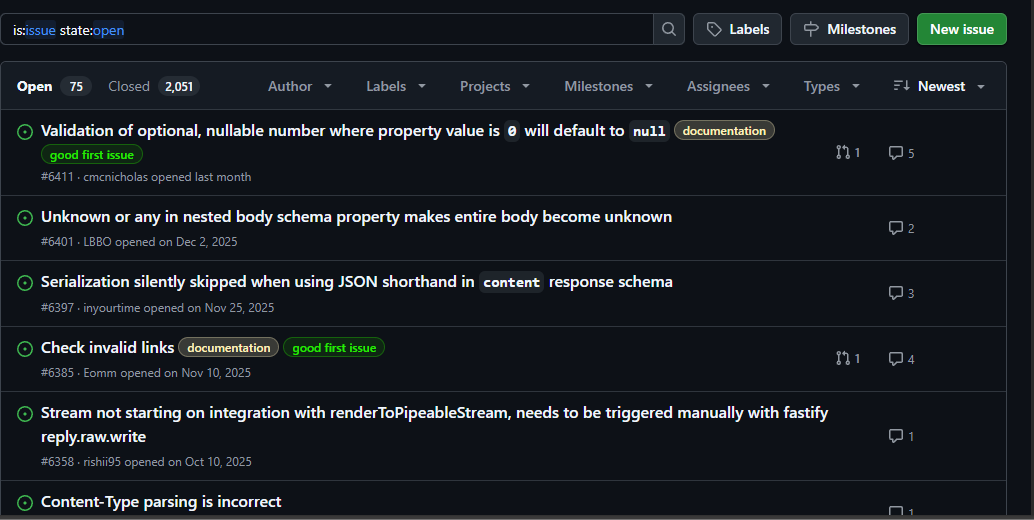The image size is (1034, 520).
Task: Open issue 'Check invalid links'
Action: 107,347
